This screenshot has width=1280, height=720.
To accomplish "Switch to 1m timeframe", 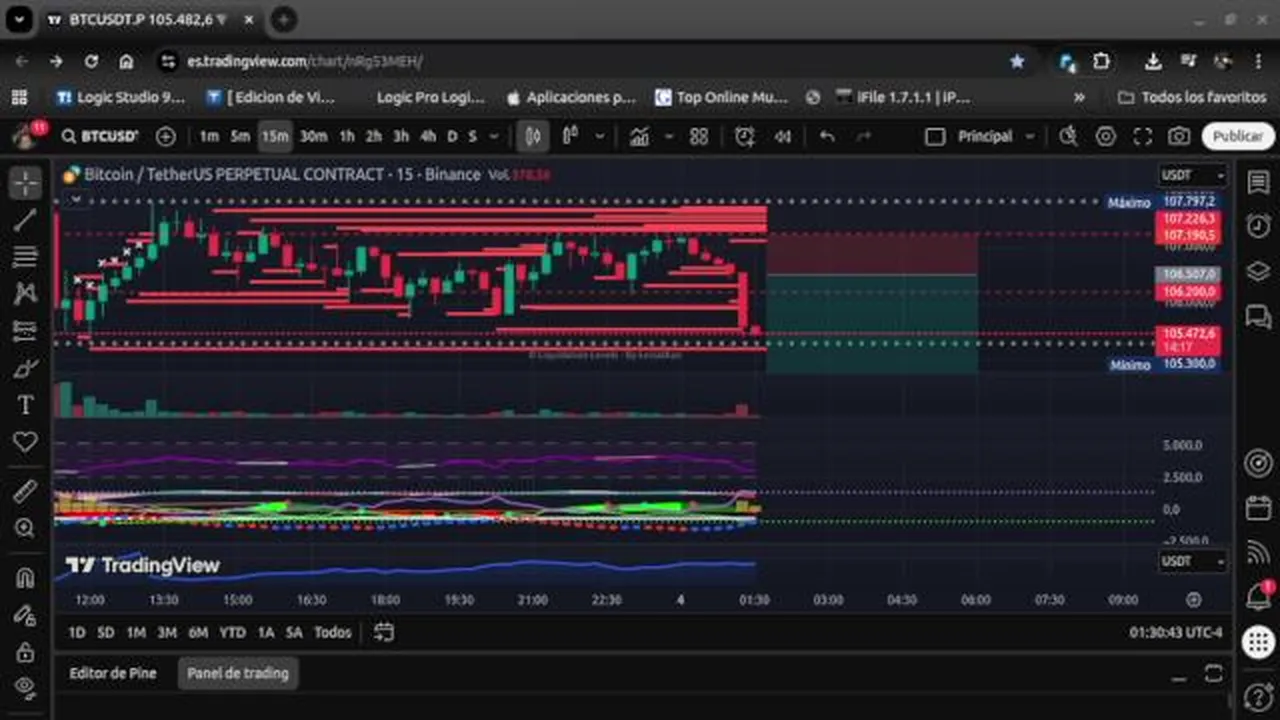I will [208, 136].
